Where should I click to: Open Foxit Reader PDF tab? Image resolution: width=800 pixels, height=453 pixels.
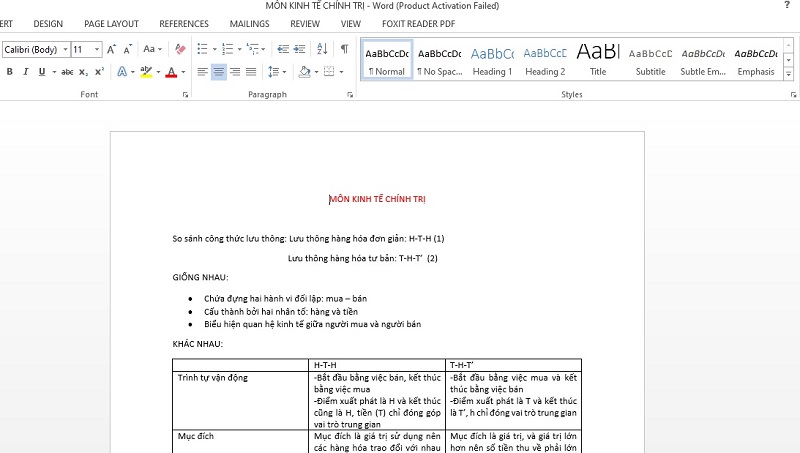click(x=418, y=24)
